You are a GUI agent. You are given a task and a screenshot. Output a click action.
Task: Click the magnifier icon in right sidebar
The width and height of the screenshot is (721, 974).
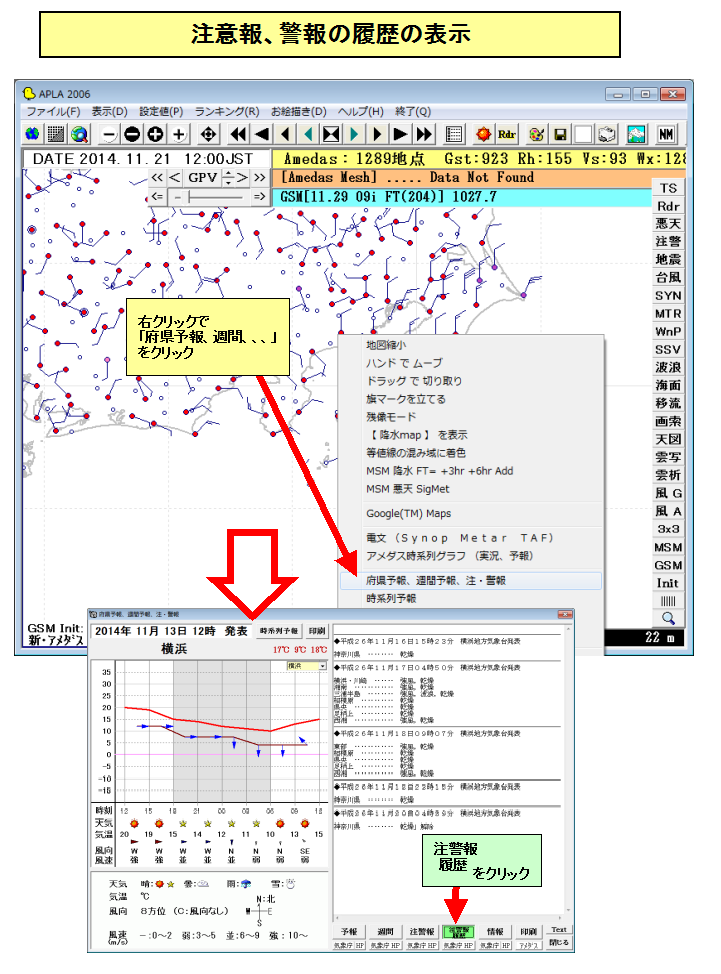pos(668,618)
